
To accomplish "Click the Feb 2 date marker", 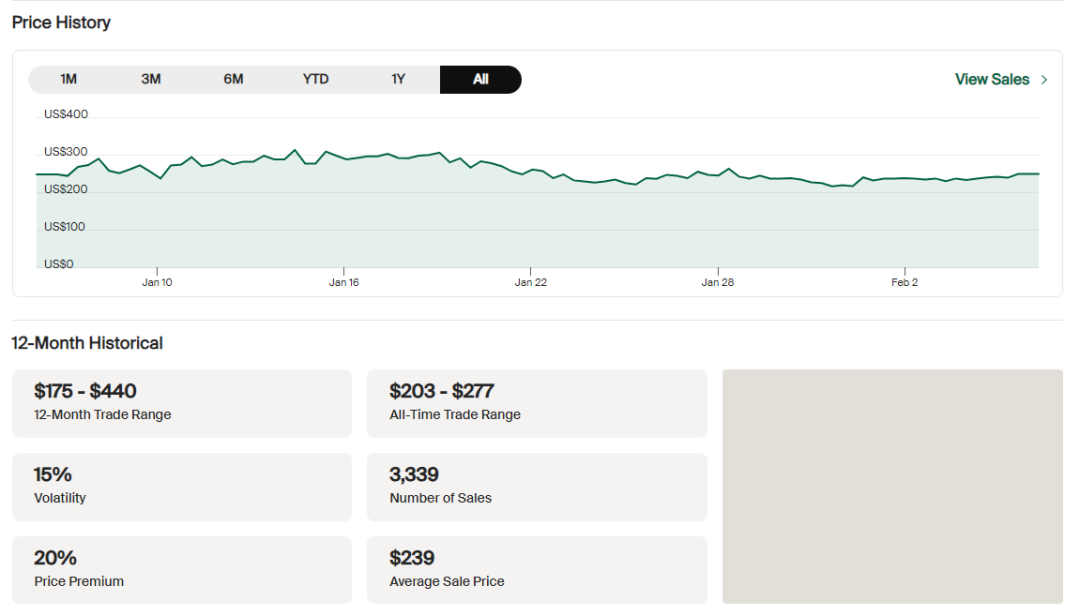I will pos(905,283).
